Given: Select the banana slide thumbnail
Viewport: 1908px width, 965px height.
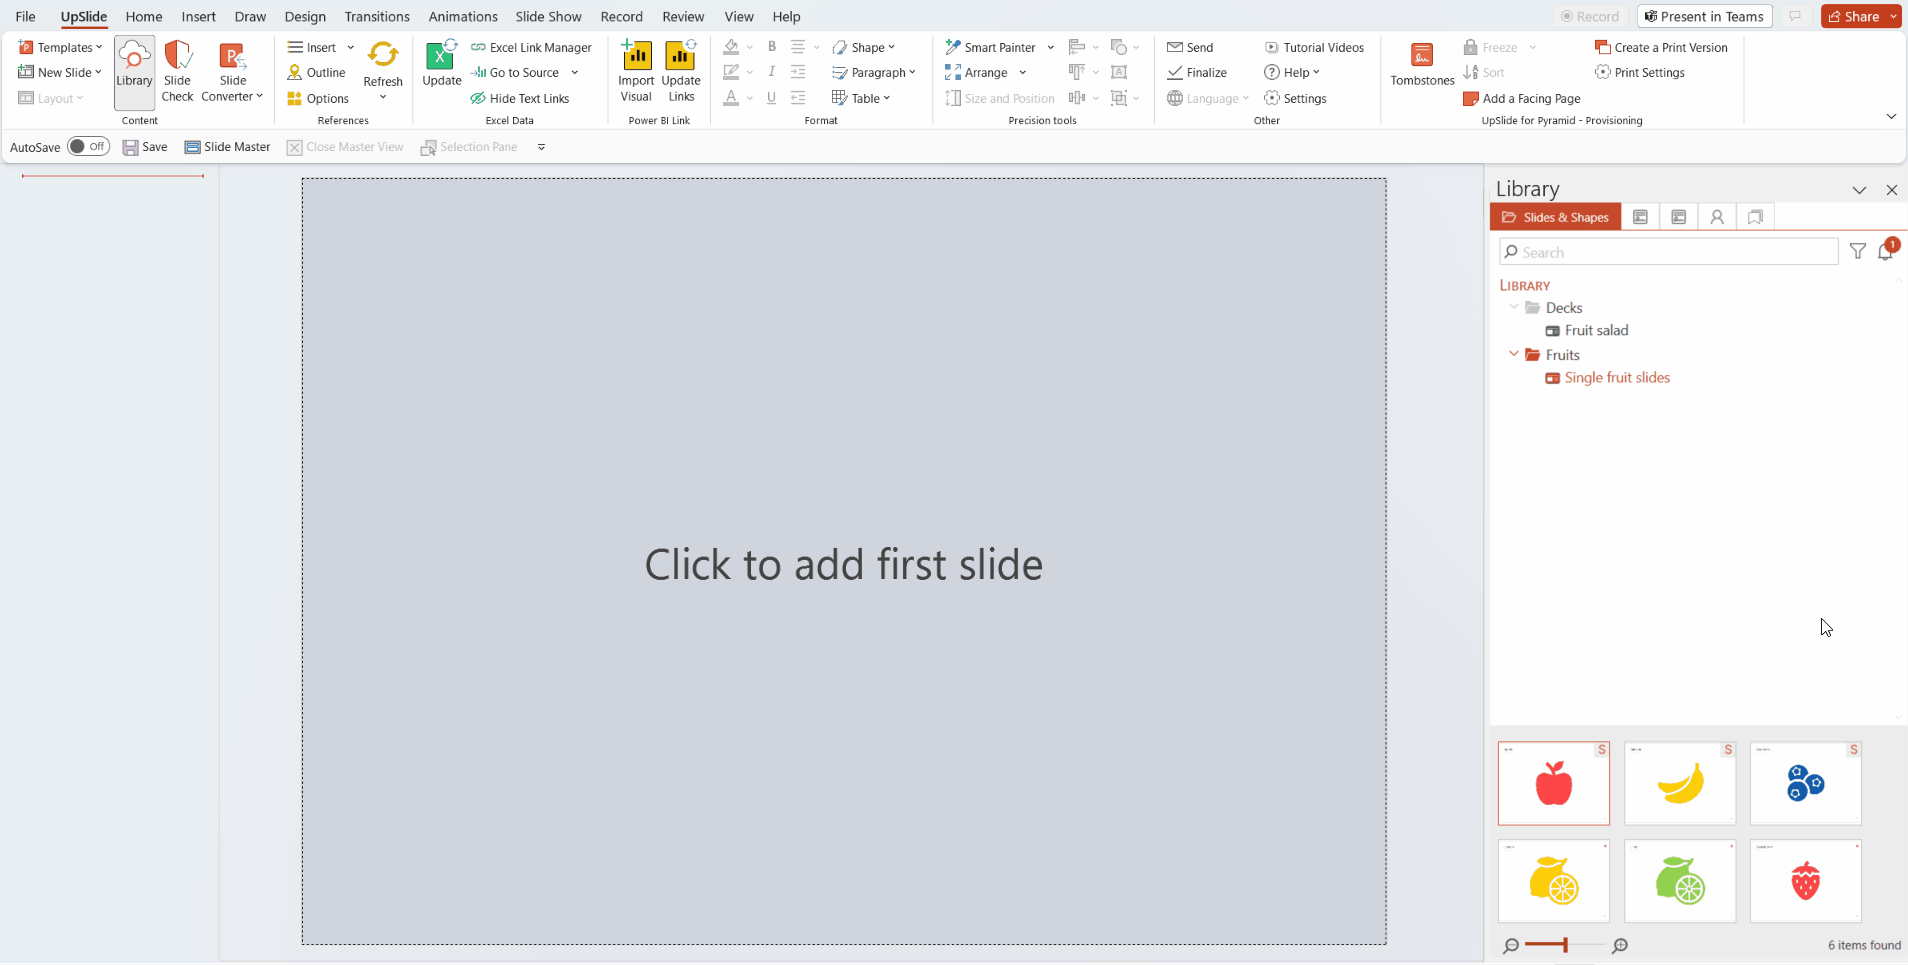Looking at the screenshot, I should [1680, 783].
